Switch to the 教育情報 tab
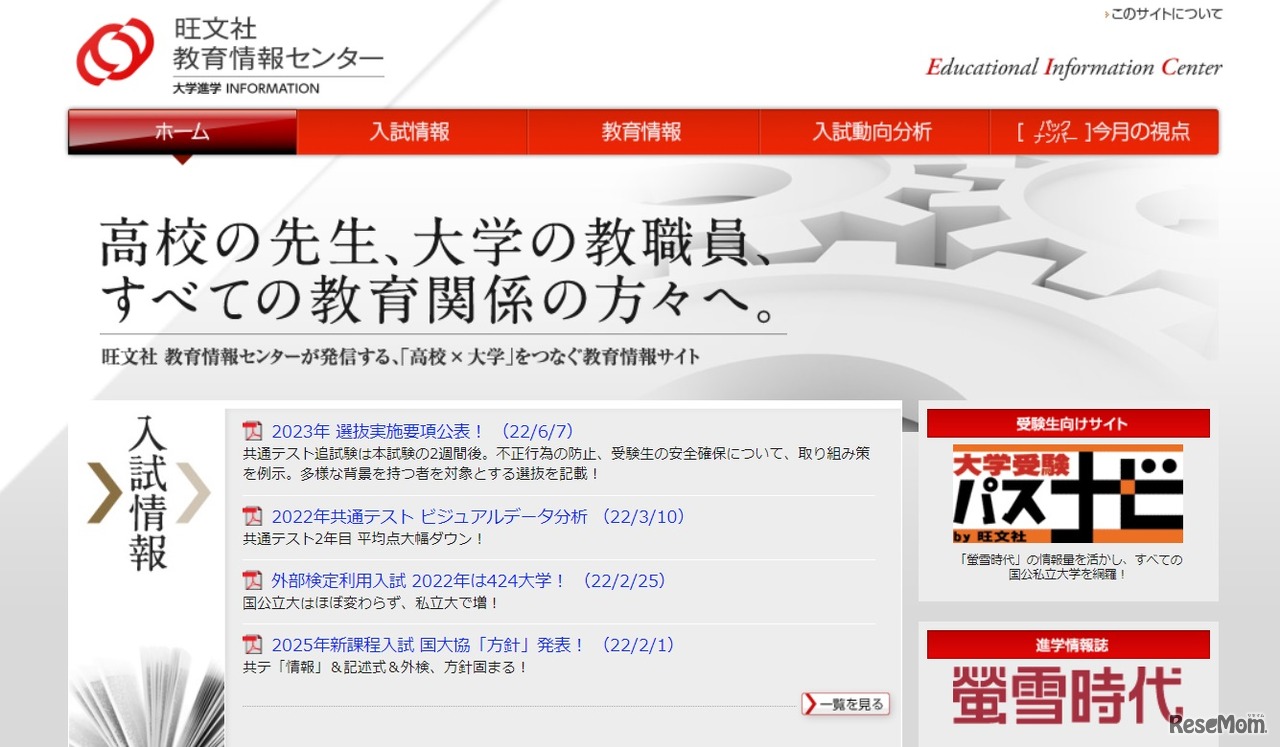 pos(642,131)
